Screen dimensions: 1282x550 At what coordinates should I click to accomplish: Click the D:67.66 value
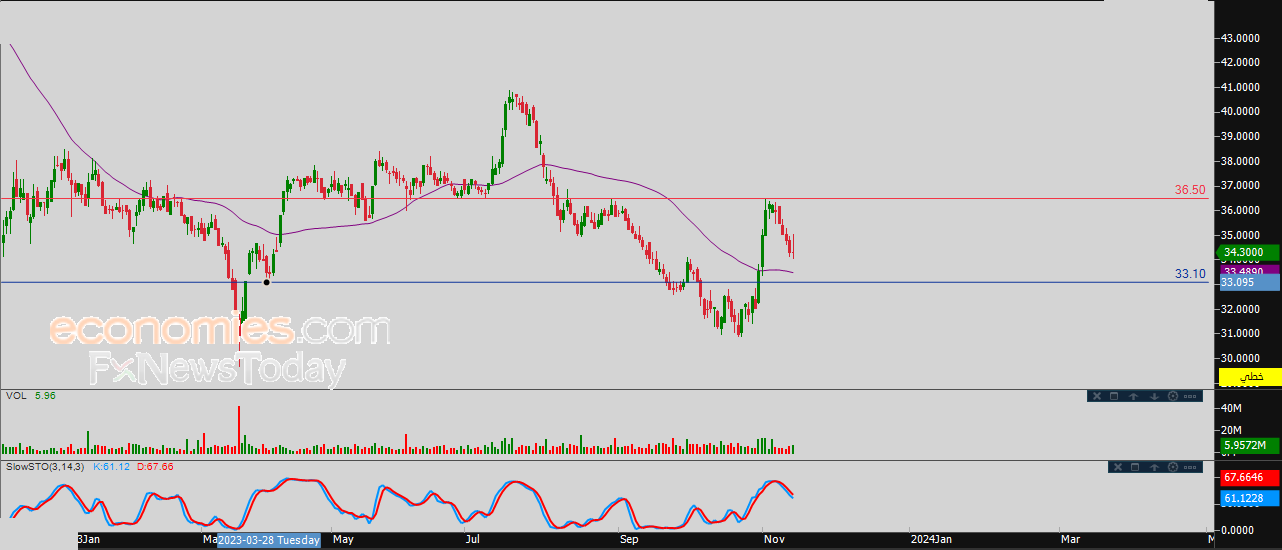point(155,466)
